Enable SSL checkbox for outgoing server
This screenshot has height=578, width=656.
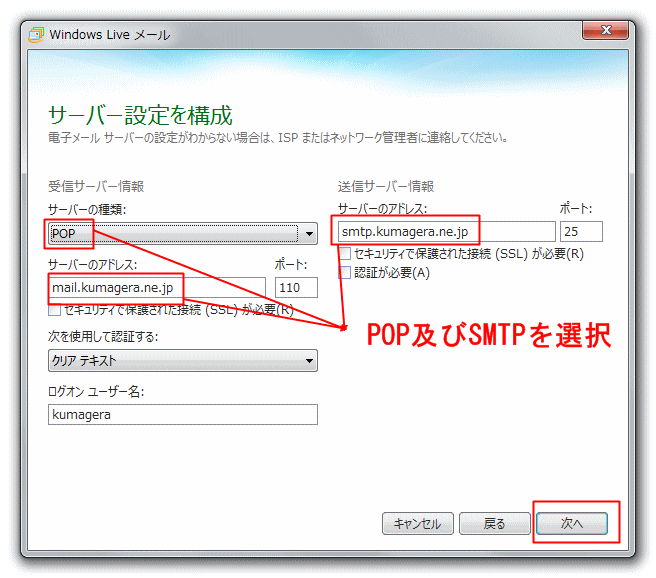tap(345, 253)
